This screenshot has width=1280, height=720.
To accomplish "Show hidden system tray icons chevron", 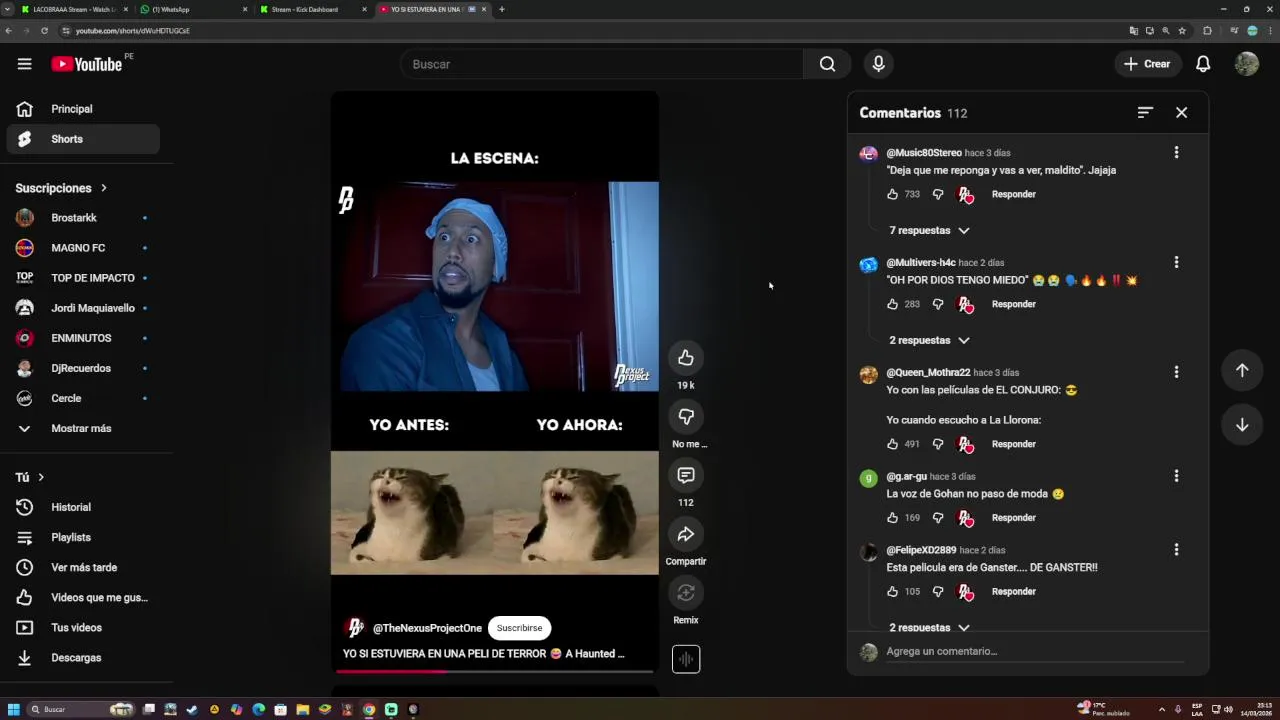I will tap(1161, 710).
